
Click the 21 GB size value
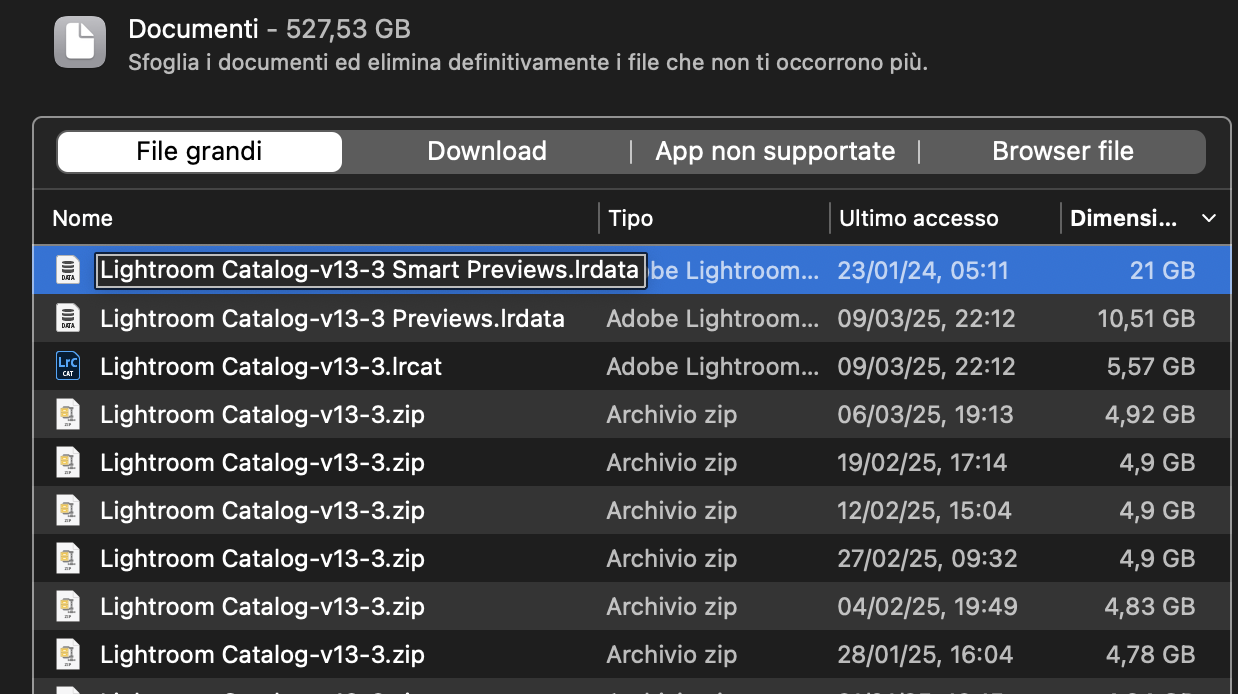click(x=1162, y=270)
